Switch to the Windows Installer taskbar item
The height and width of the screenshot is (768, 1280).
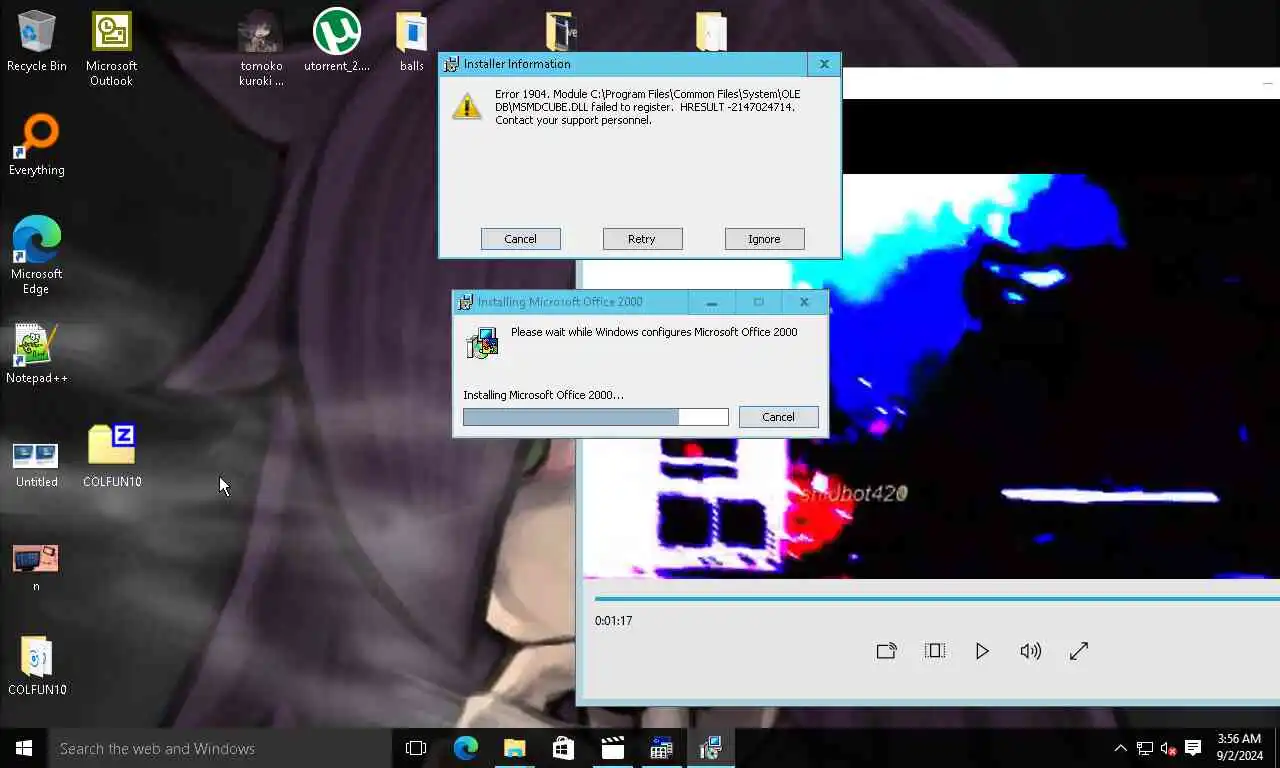point(710,748)
